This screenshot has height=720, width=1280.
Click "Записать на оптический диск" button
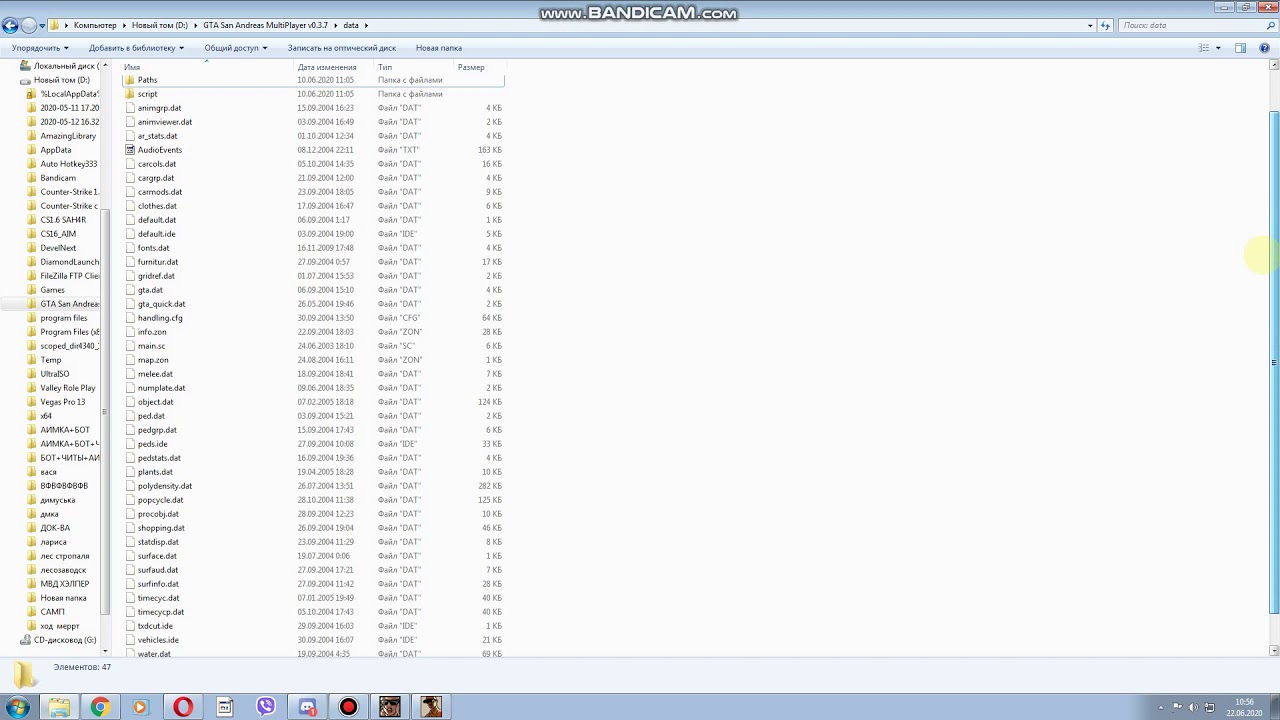pyautogui.click(x=341, y=48)
